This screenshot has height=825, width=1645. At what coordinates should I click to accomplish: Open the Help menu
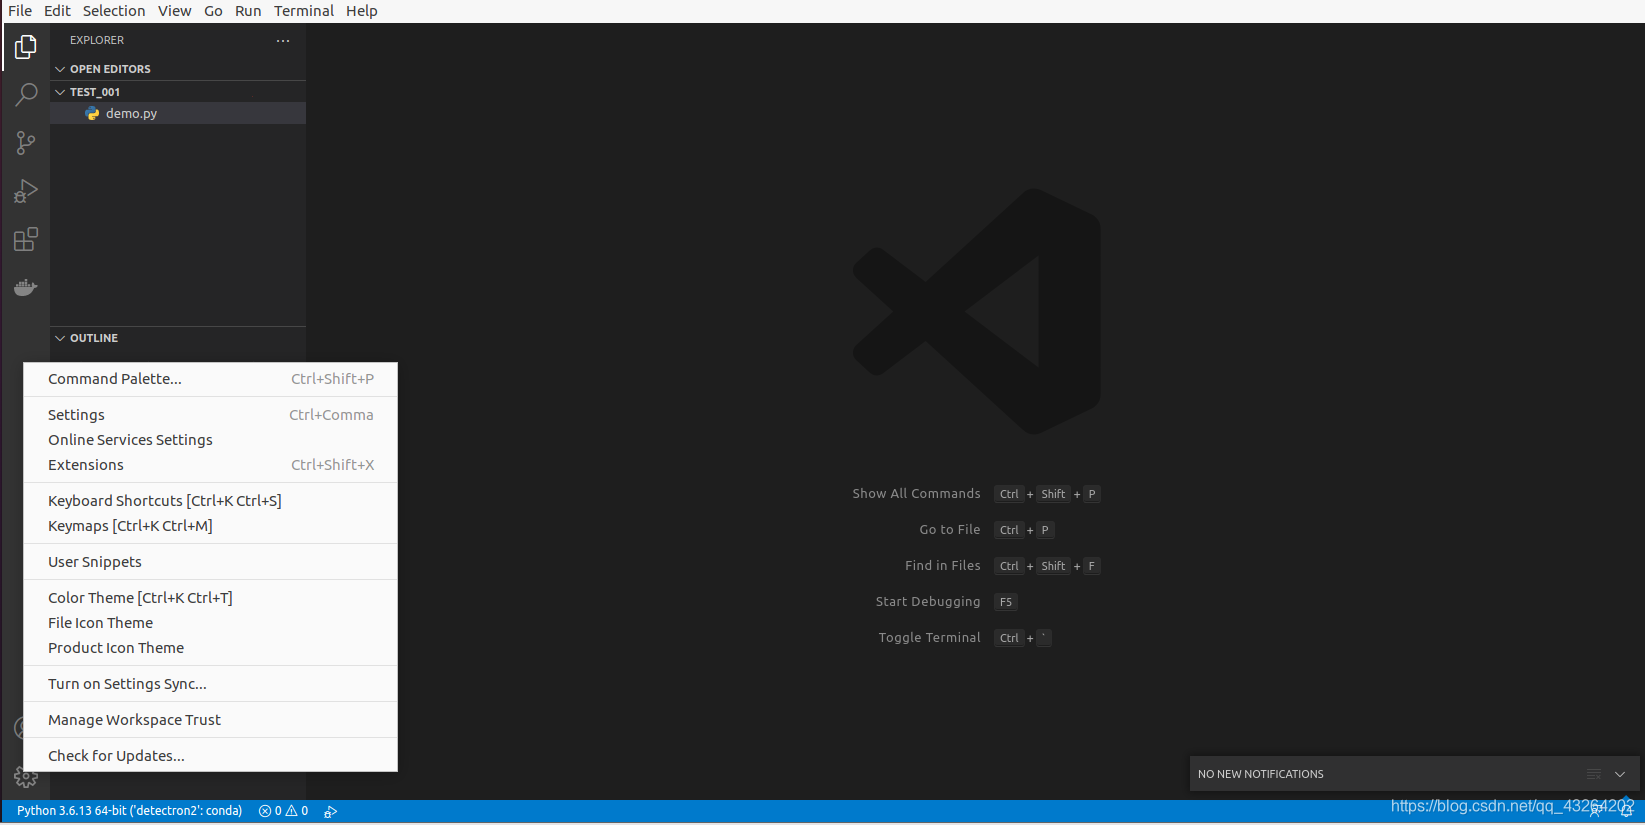[362, 11]
